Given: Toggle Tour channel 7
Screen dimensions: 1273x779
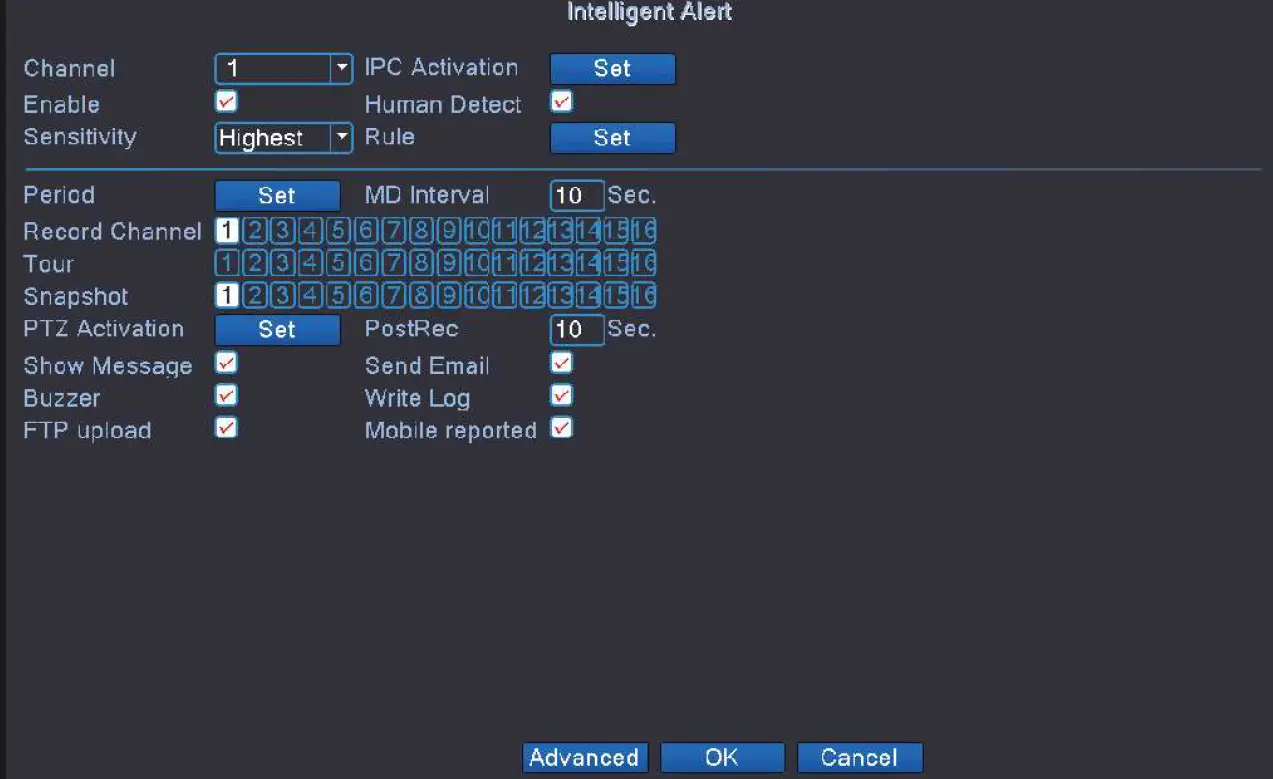Looking at the screenshot, I should coord(394,264).
